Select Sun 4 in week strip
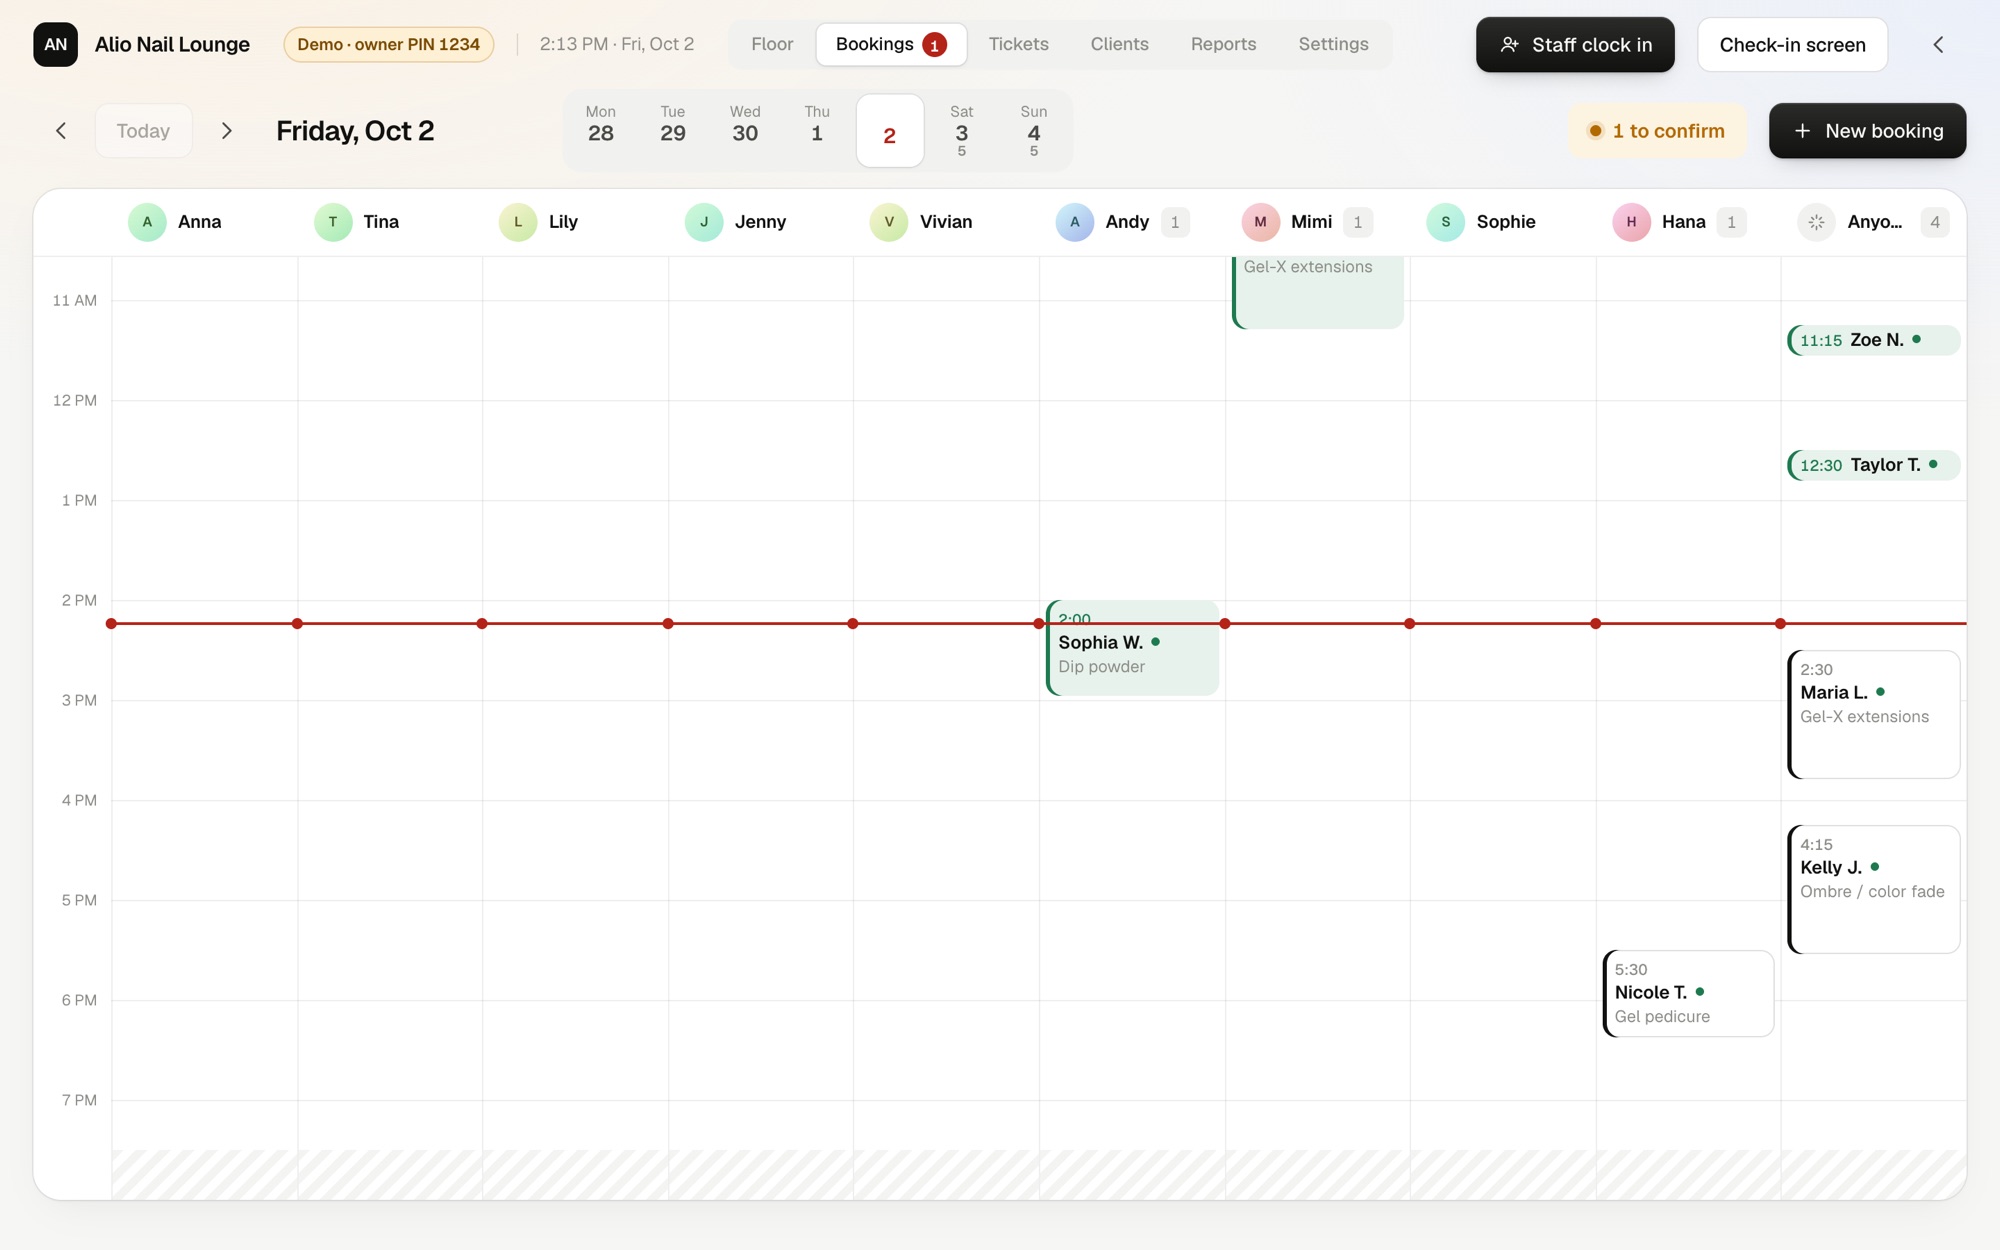 pyautogui.click(x=1034, y=130)
